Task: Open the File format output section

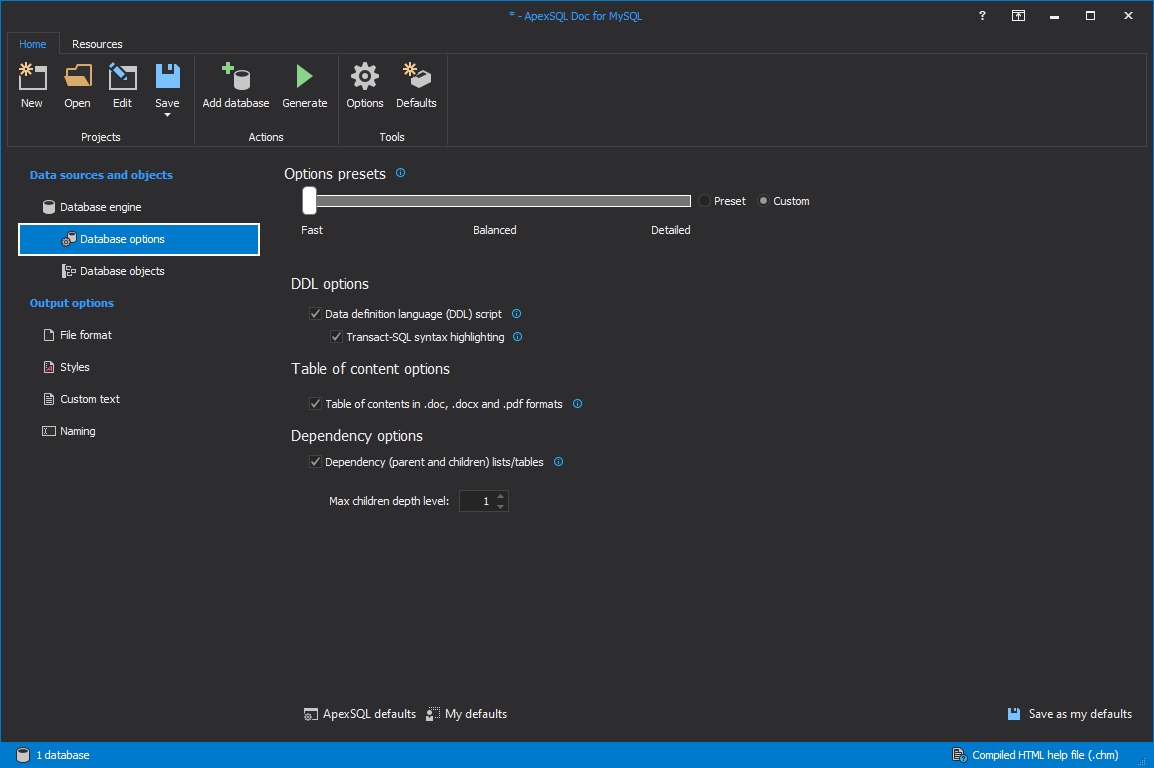Action: [139, 335]
